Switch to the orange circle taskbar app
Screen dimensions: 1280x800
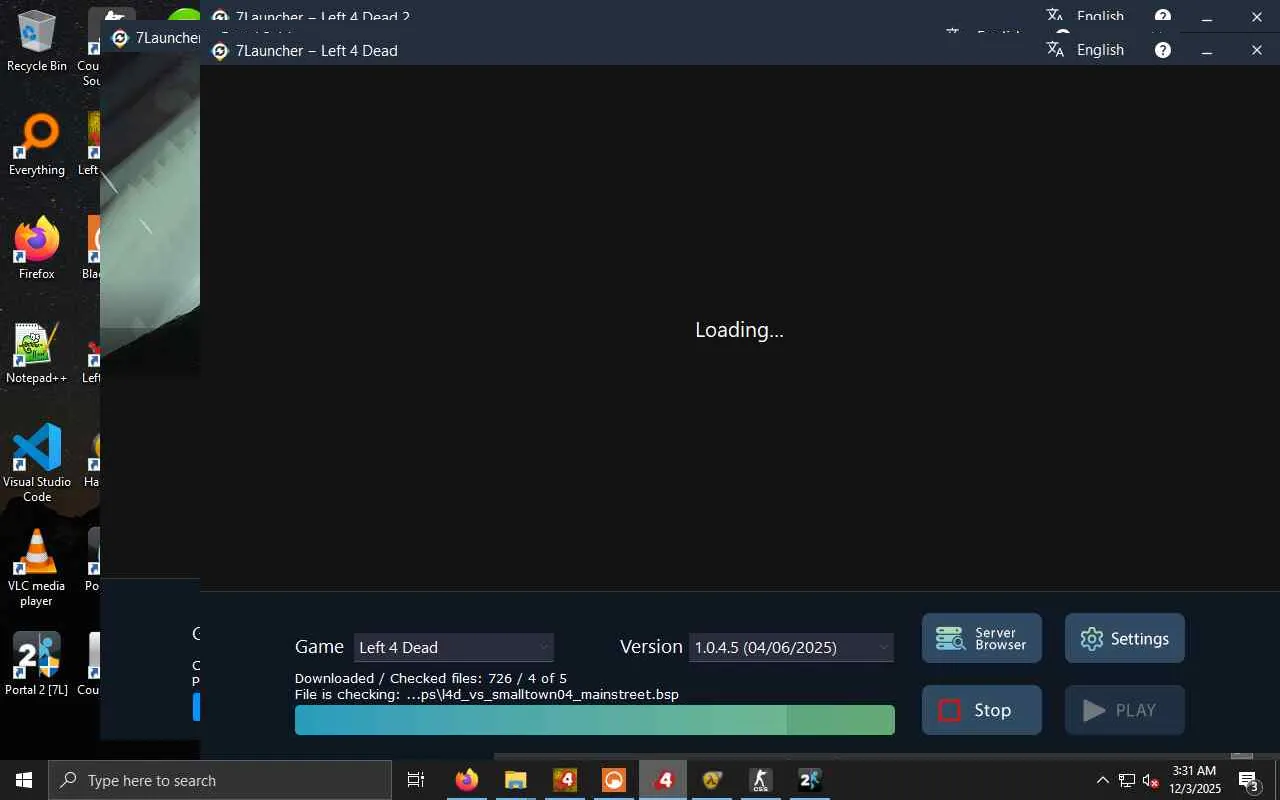pyautogui.click(x=614, y=780)
